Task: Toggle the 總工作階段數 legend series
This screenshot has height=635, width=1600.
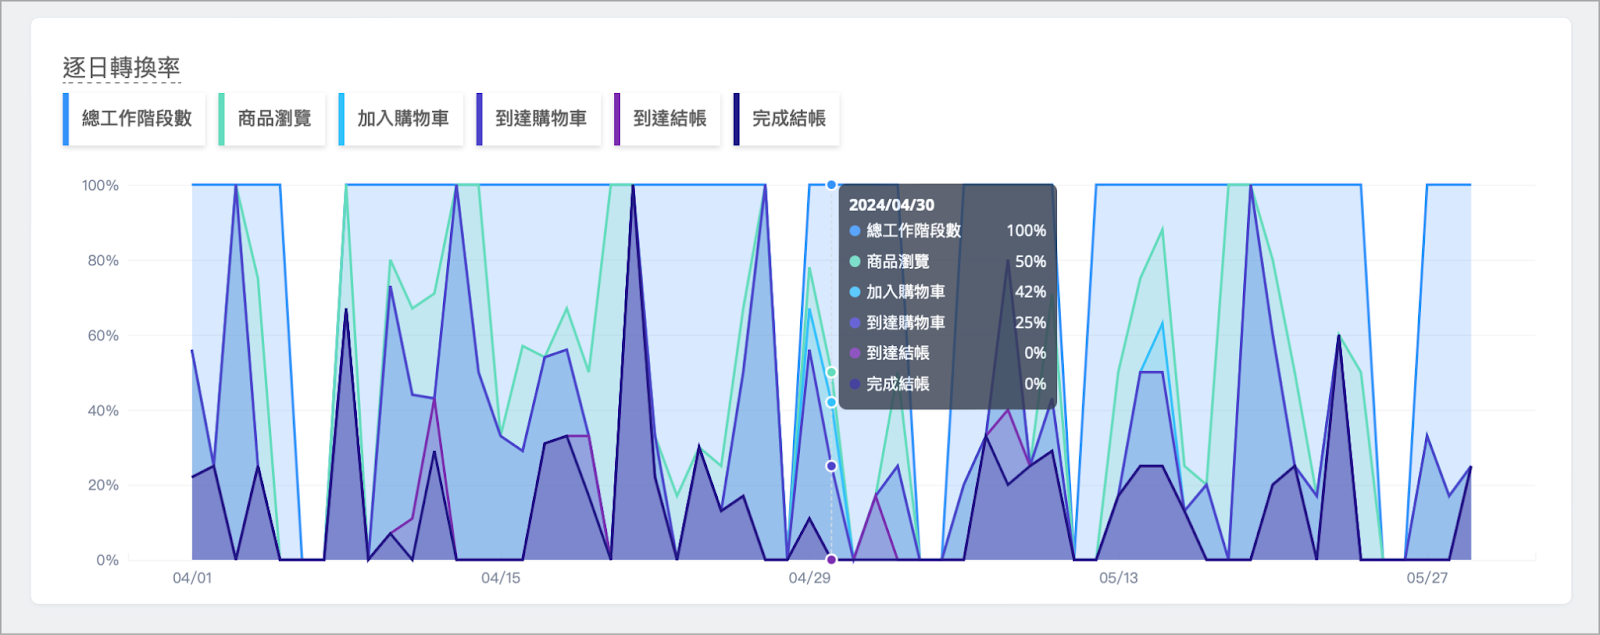Action: point(134,119)
